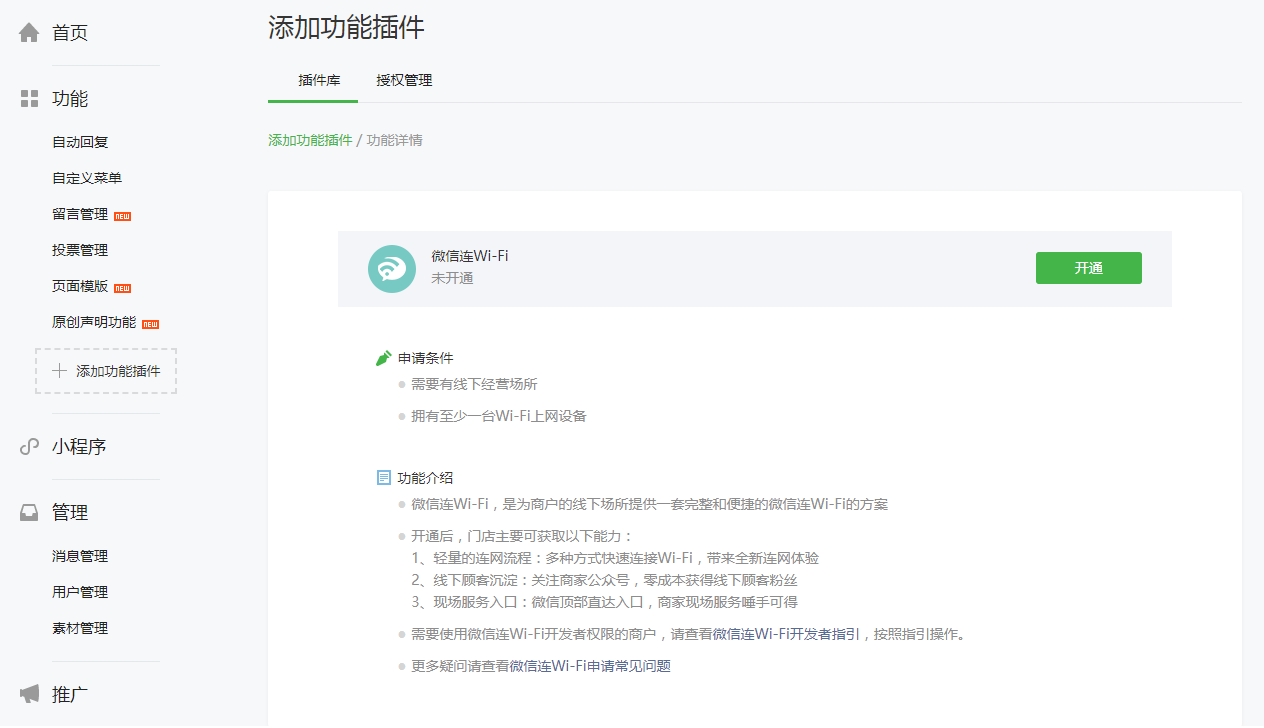Click the mini program icon beside 小程序
Viewport: 1264px width, 728px height.
(x=29, y=447)
